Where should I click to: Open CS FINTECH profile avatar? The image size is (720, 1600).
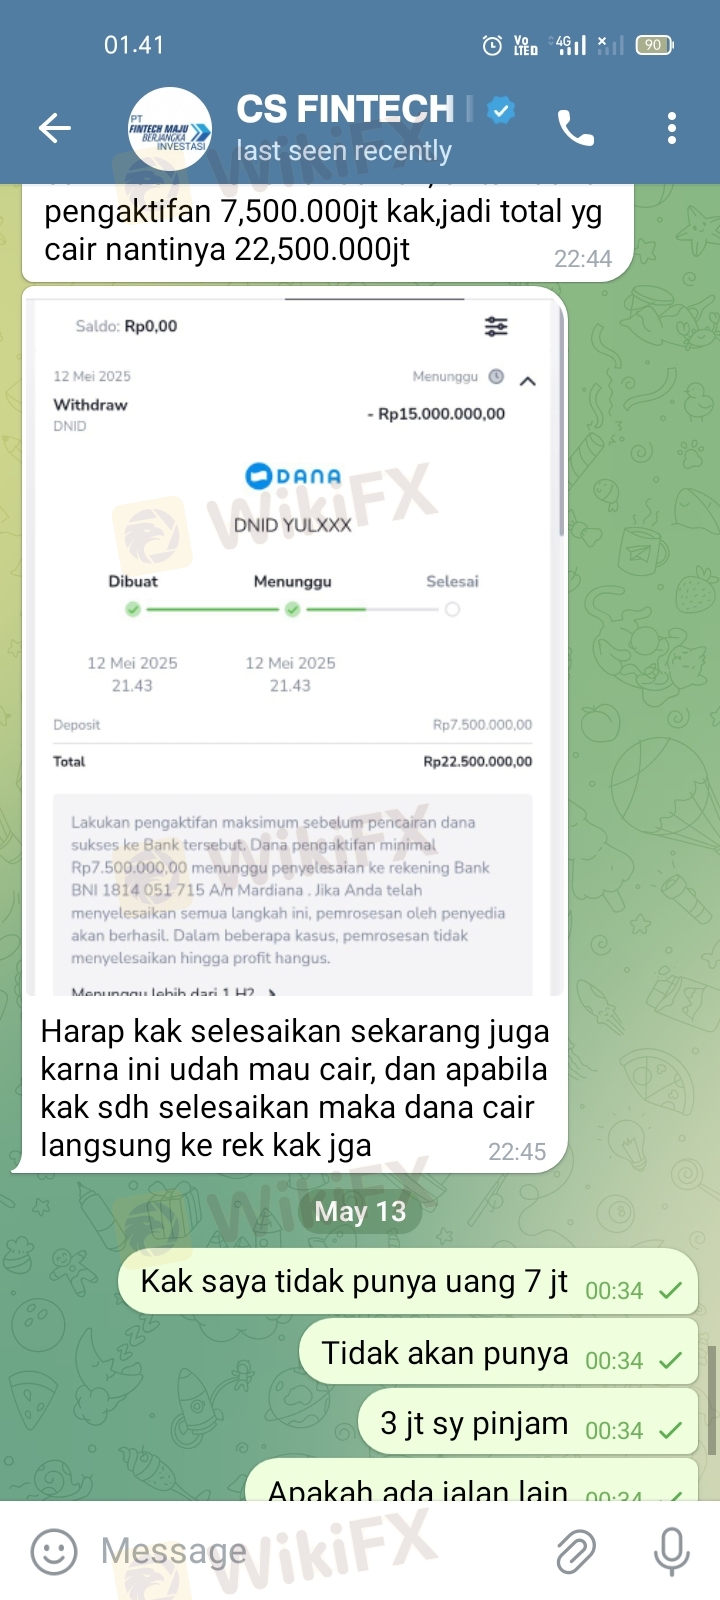point(170,128)
